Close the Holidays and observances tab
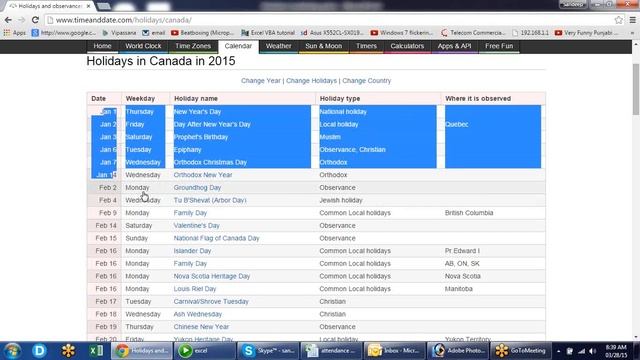The image size is (640, 360). point(89,6)
